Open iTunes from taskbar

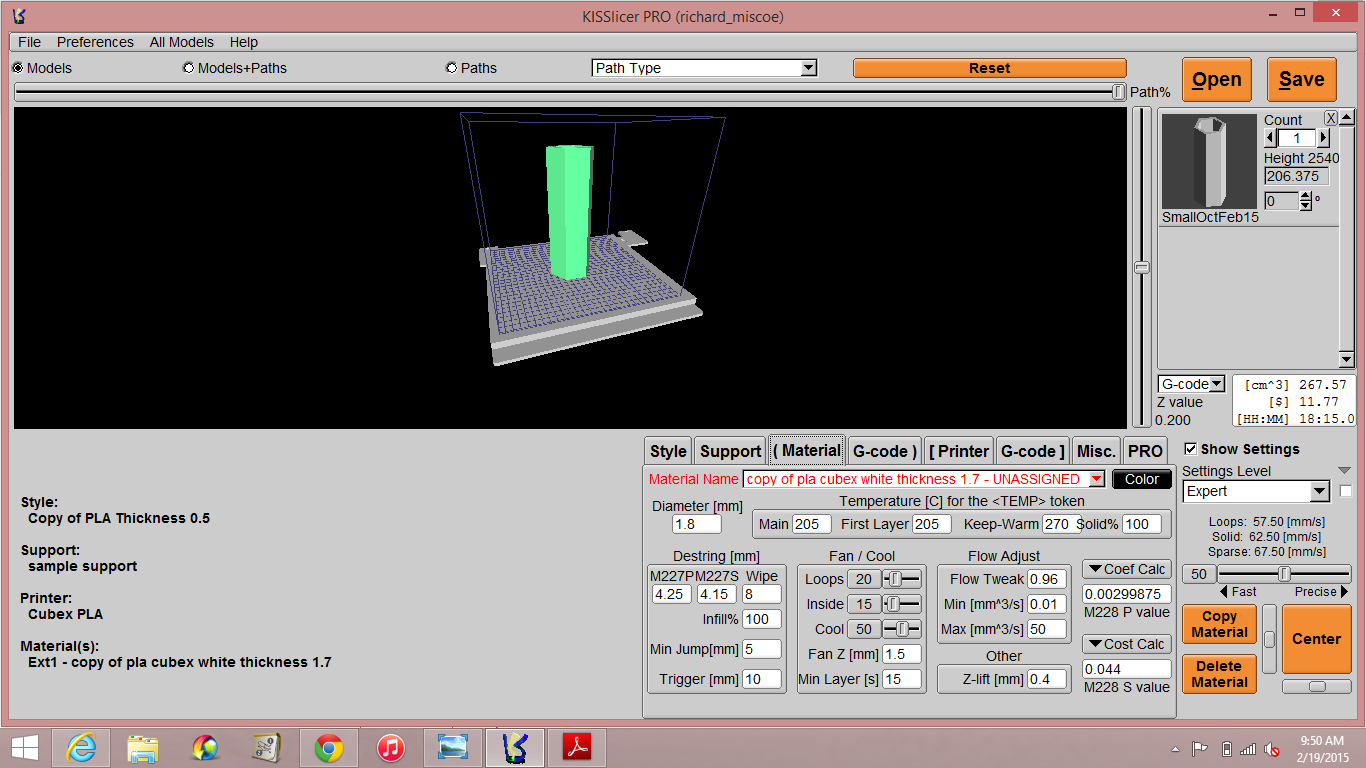click(390, 748)
